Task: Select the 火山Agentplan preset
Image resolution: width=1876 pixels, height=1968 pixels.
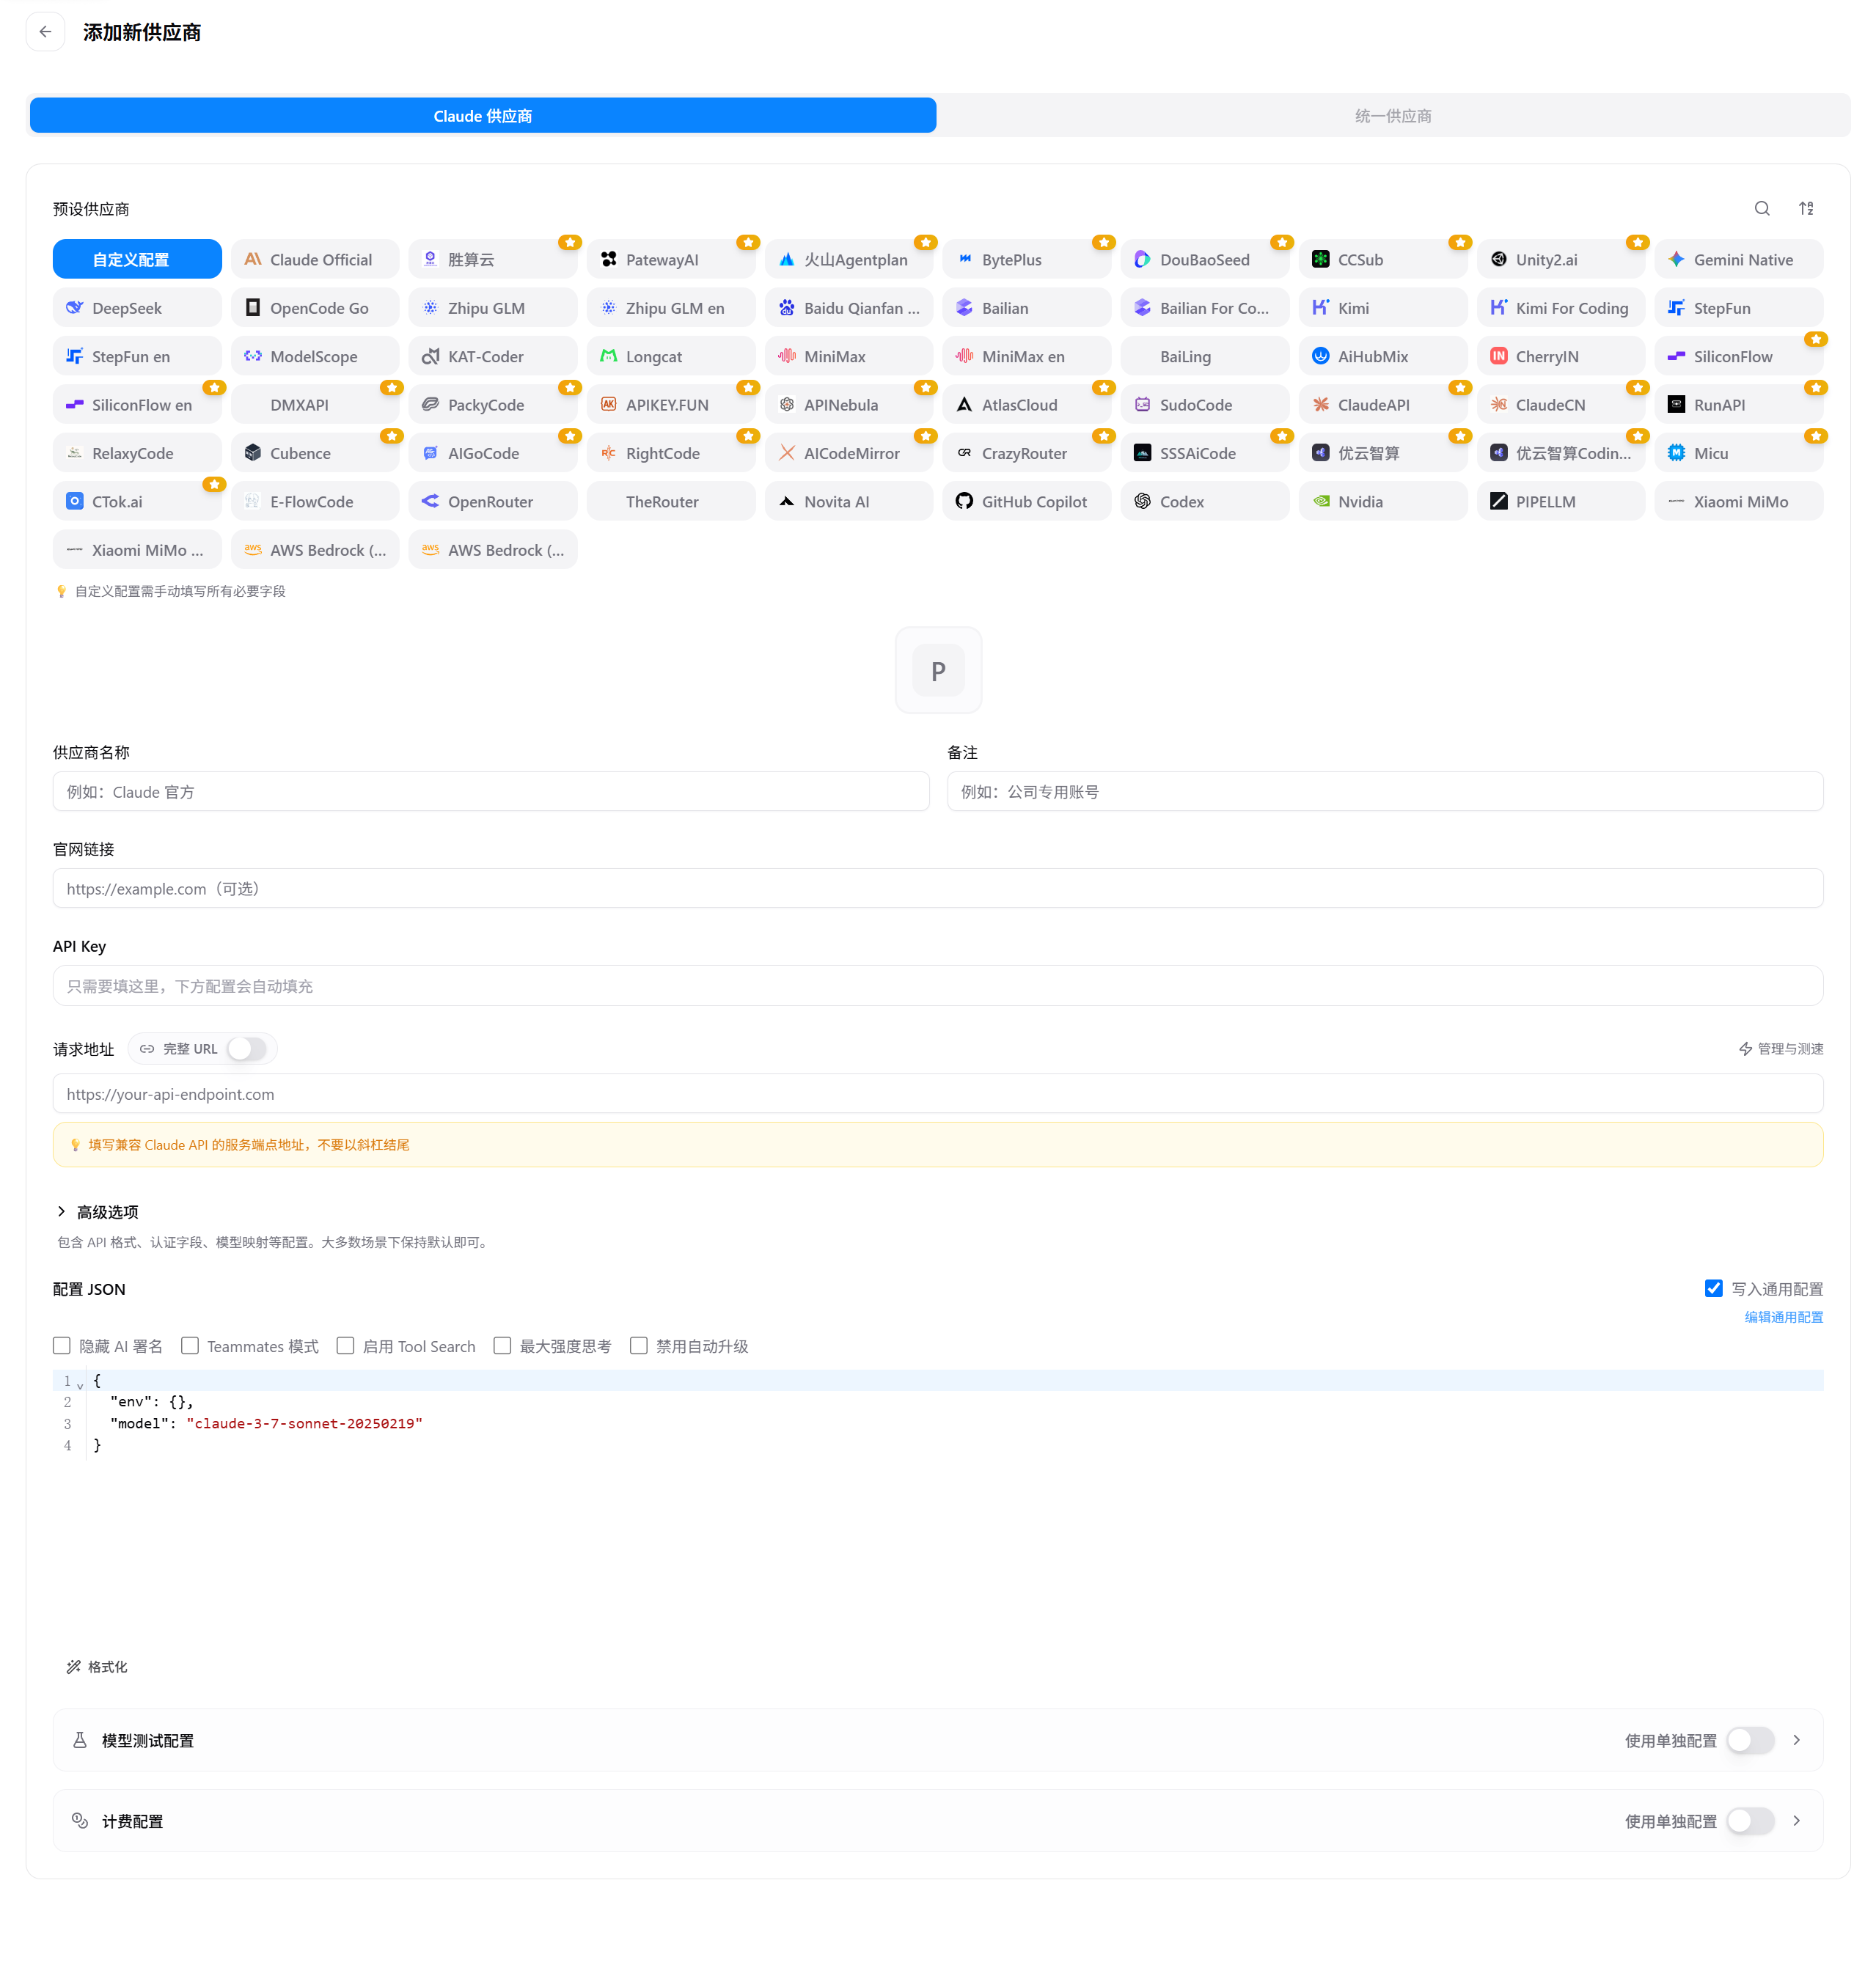Action: click(x=849, y=259)
